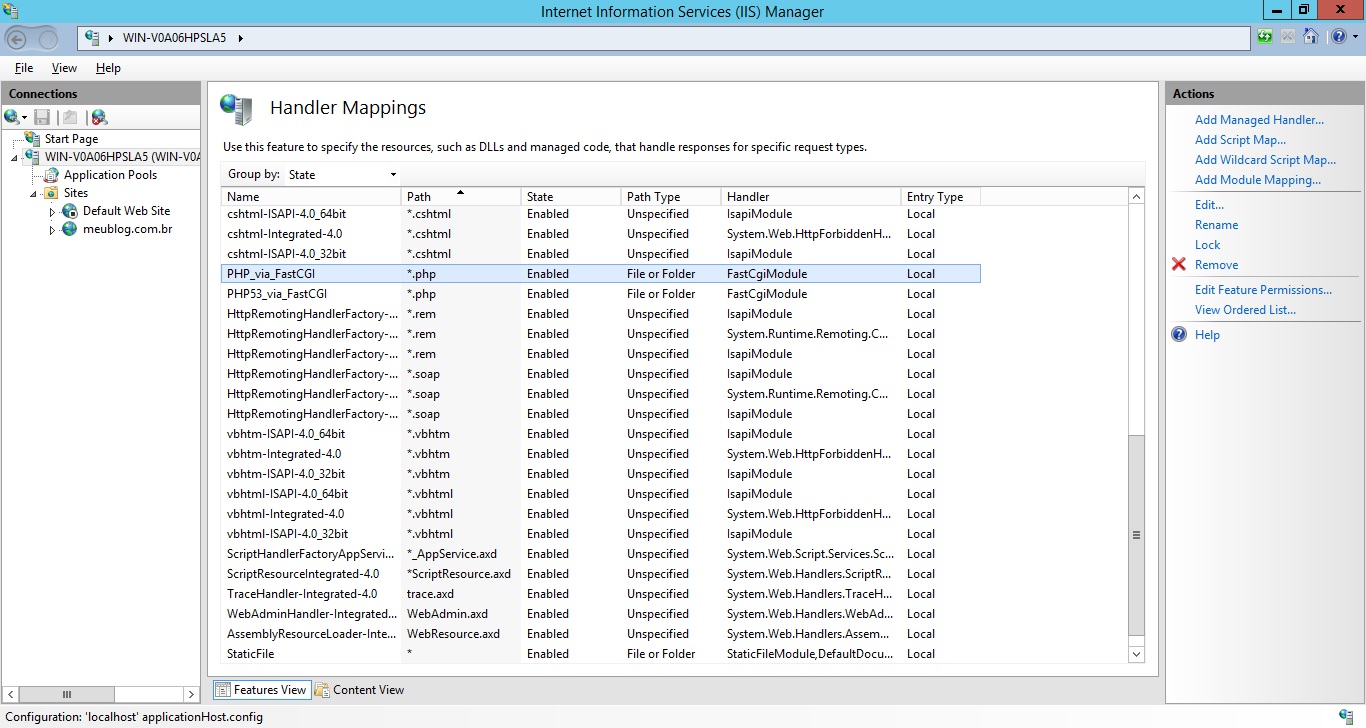Screen dimensions: 1366x728
Task: Select the Sites folder in the tree
Action: pos(75,193)
